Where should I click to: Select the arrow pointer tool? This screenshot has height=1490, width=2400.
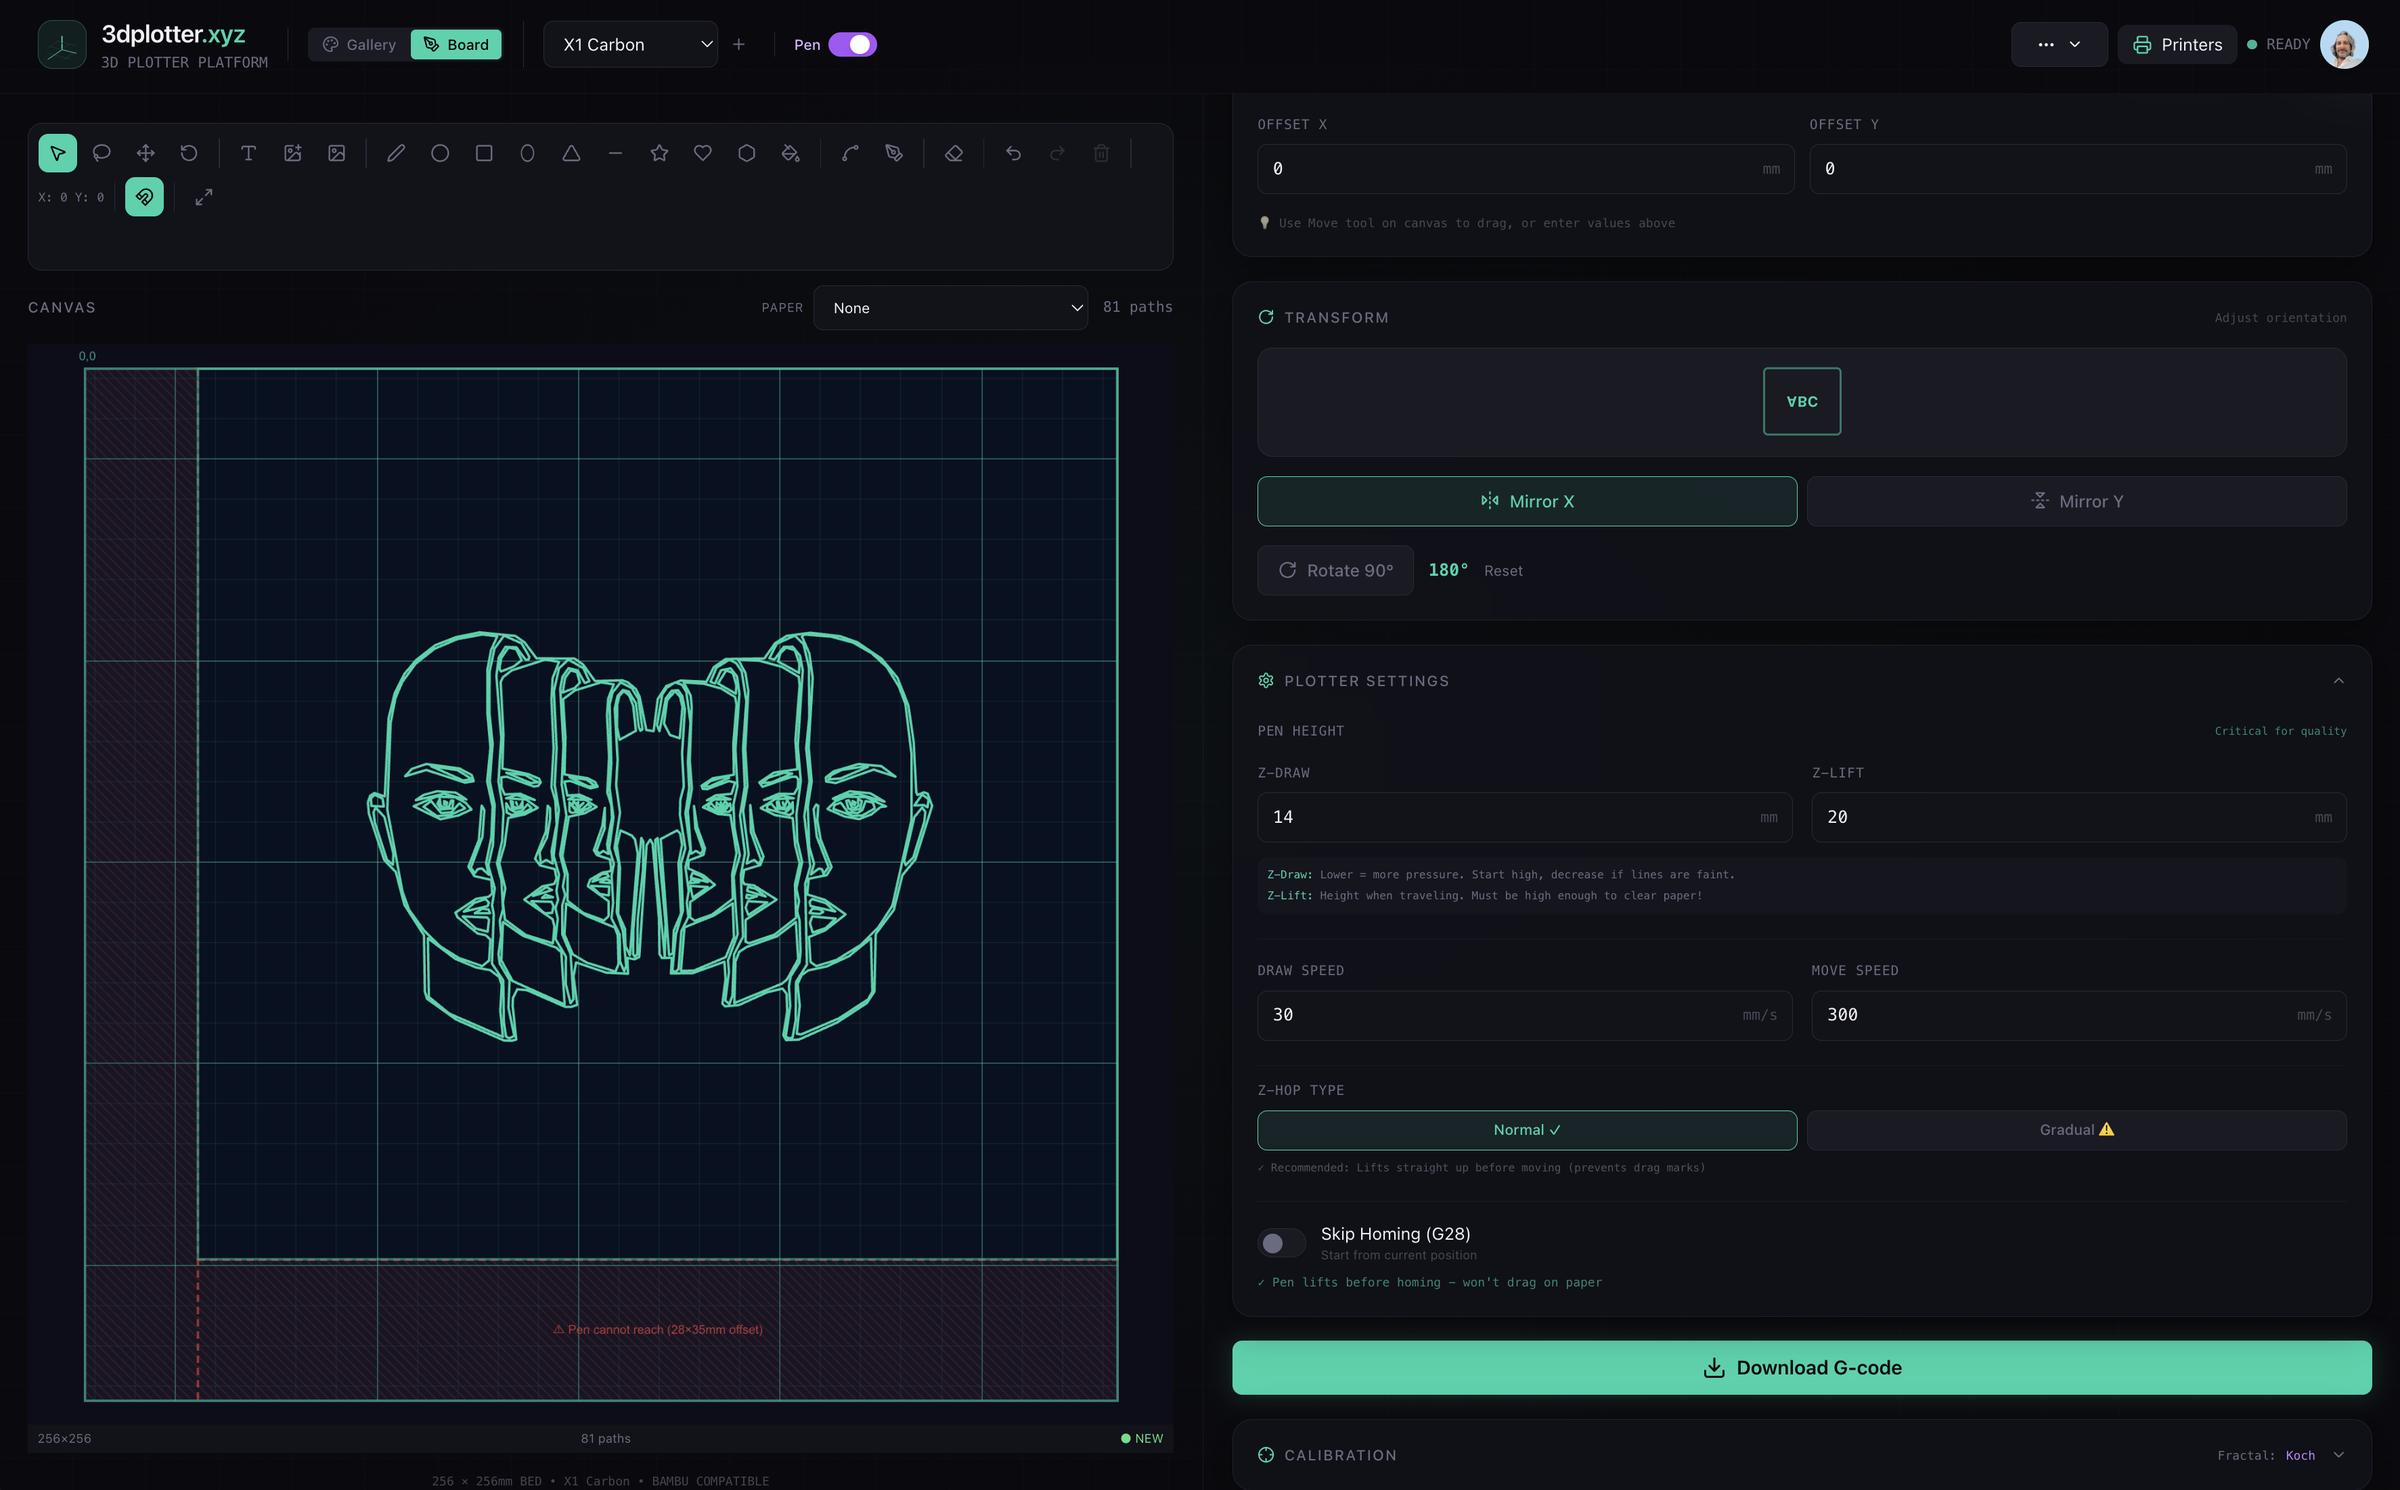click(x=57, y=153)
